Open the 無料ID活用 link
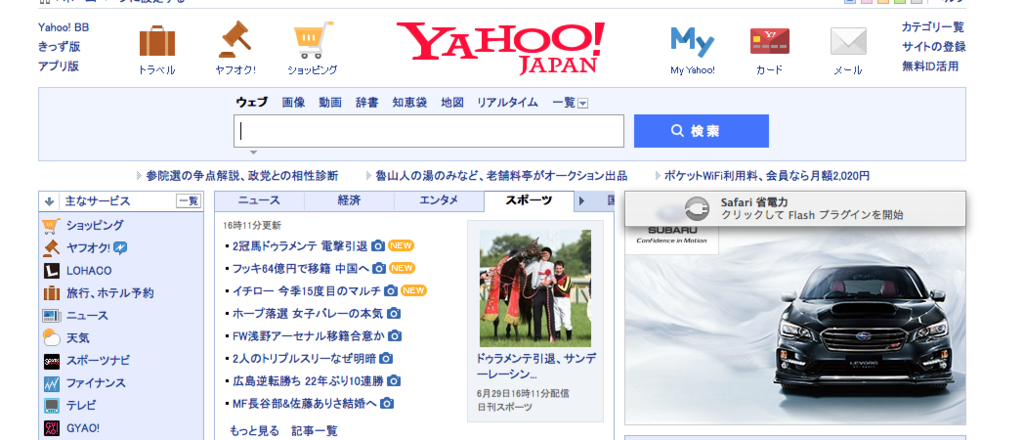 point(931,66)
